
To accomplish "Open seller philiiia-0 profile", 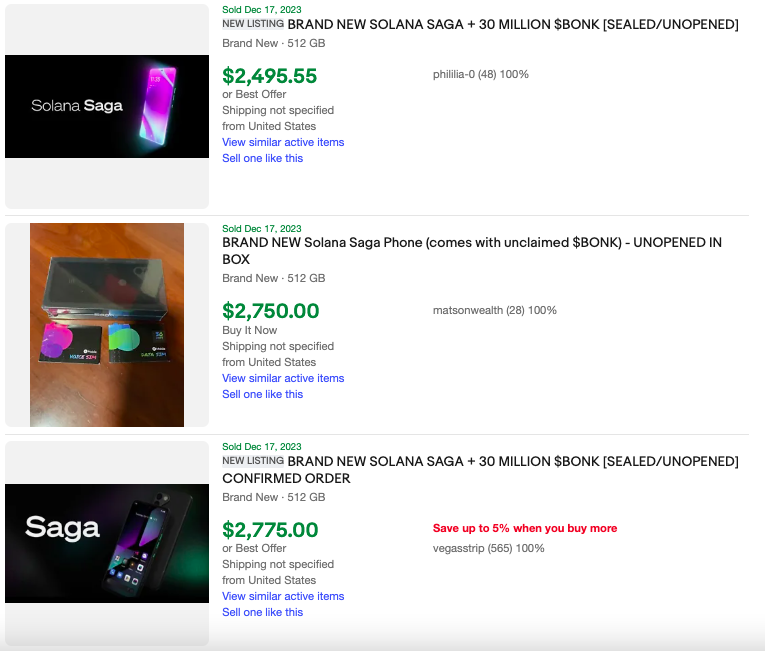I will click(480, 74).
